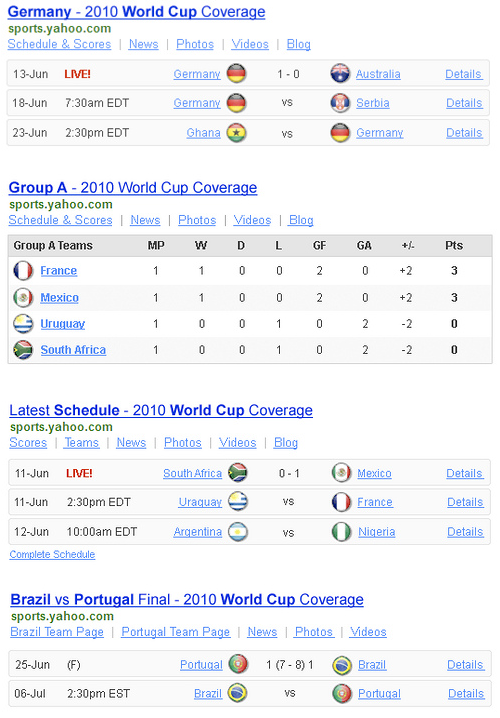
Task: Click Portugal flag in 25-Jun final row
Action: [239, 664]
